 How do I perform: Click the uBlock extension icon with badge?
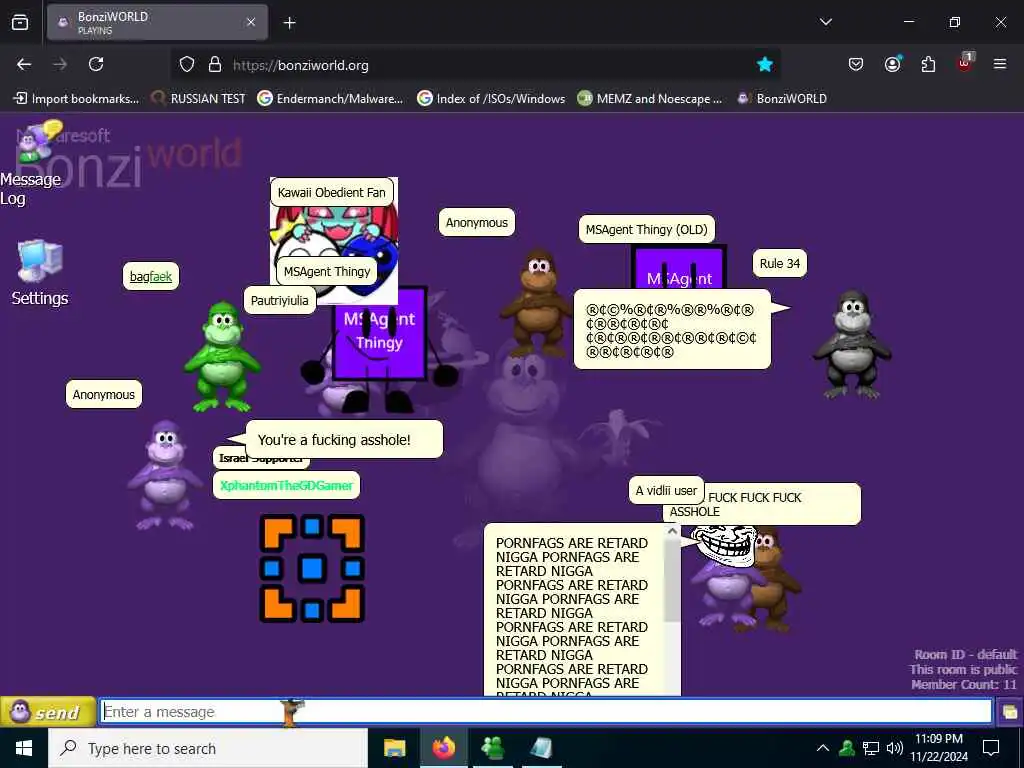[x=965, y=63]
